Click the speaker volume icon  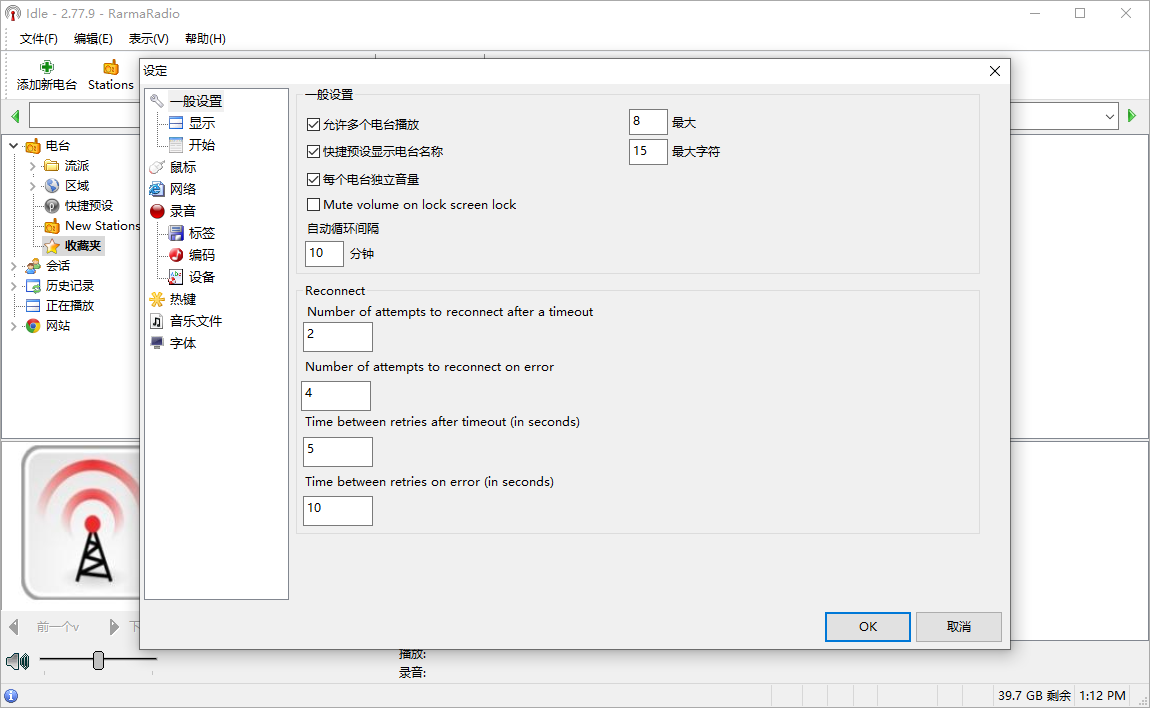(17, 661)
